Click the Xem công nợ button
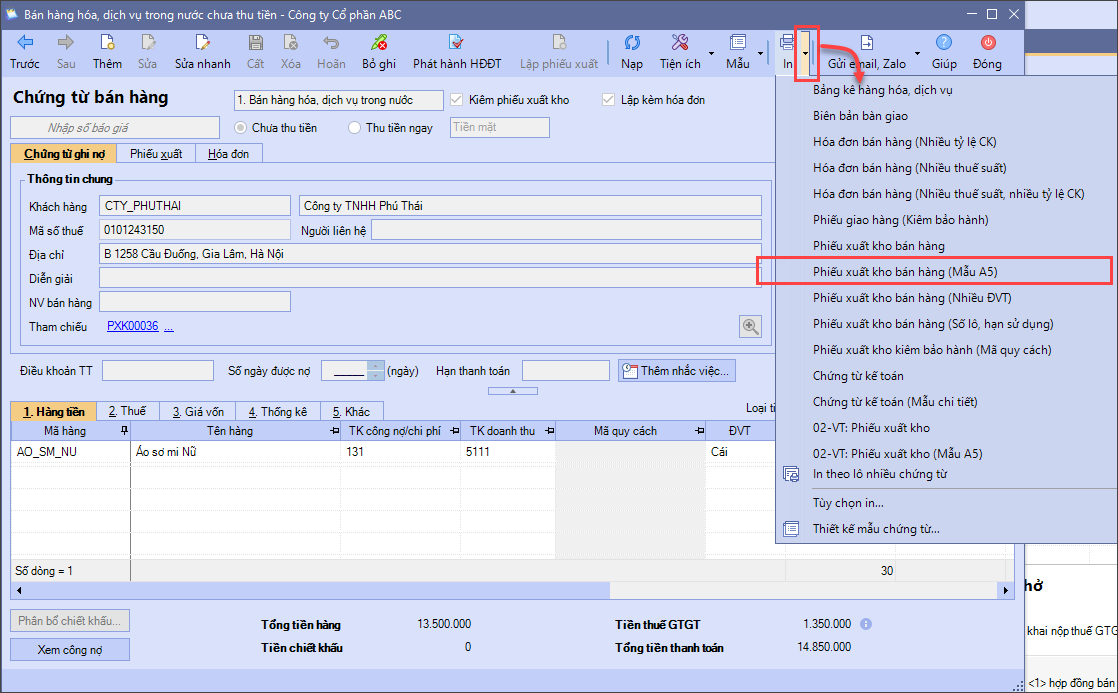The height and width of the screenshot is (693, 1118). [70, 650]
